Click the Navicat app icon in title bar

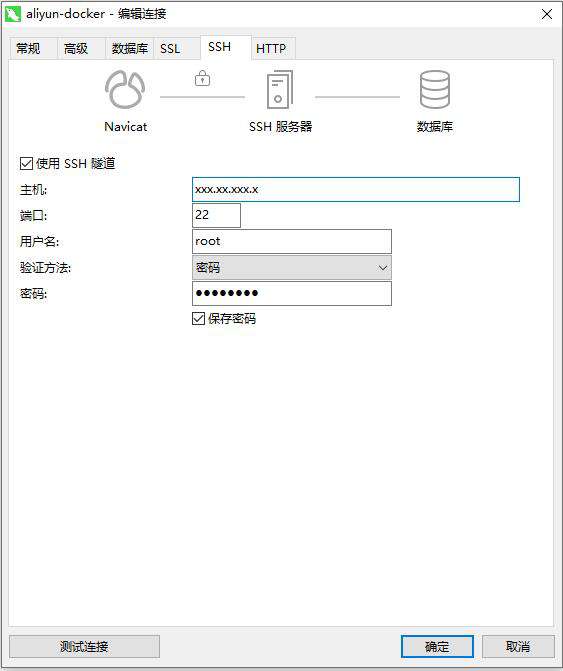(13, 14)
